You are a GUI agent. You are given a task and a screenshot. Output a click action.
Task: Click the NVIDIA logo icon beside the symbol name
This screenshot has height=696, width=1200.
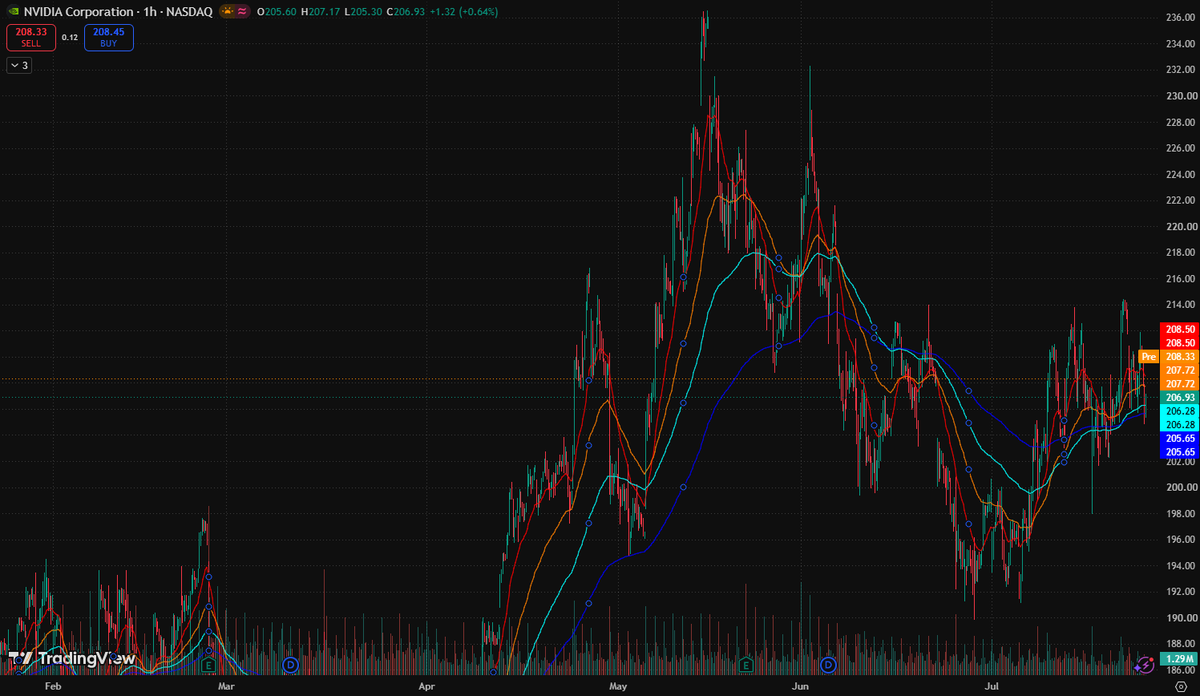coord(12,11)
